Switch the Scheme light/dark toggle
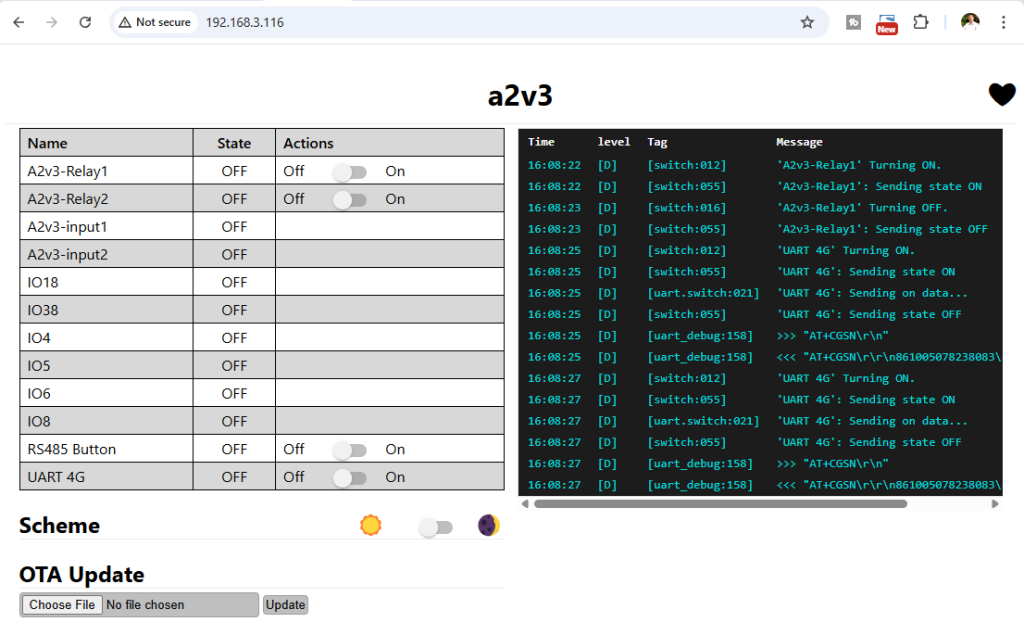 pos(435,527)
